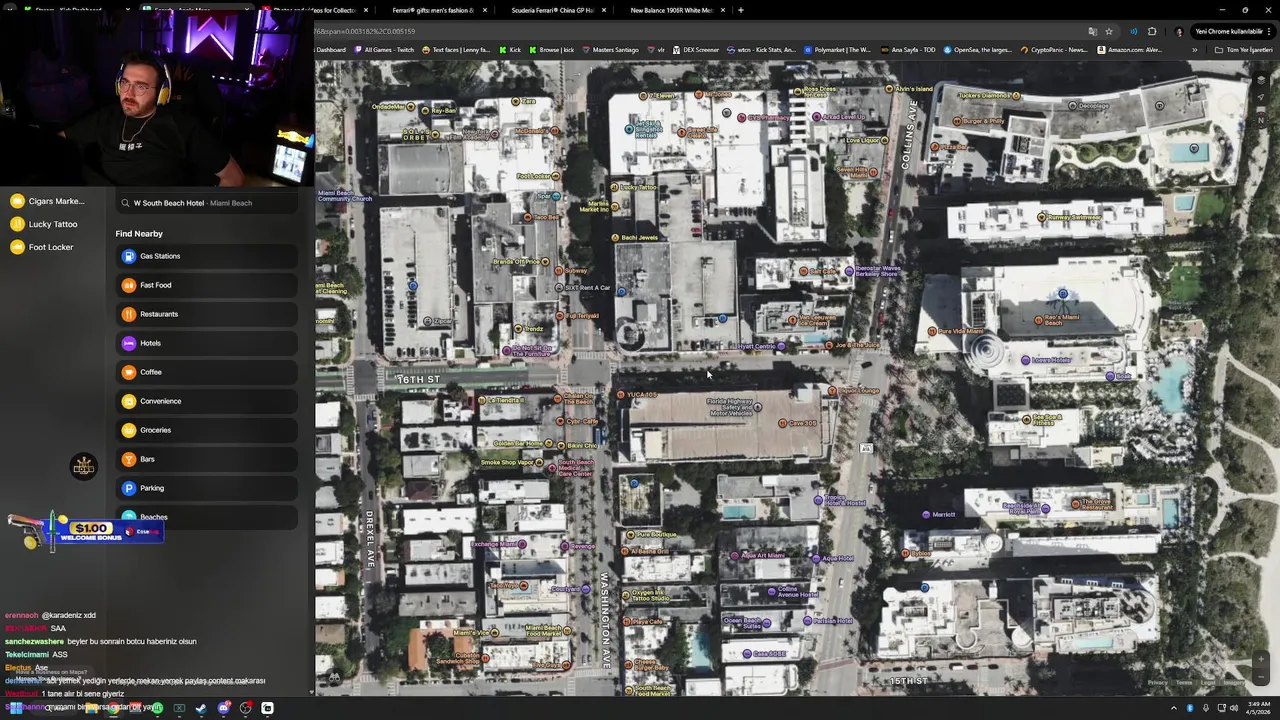The width and height of the screenshot is (1280, 720).
Task: Click the Joe & The Juice pin
Action: click(829, 345)
